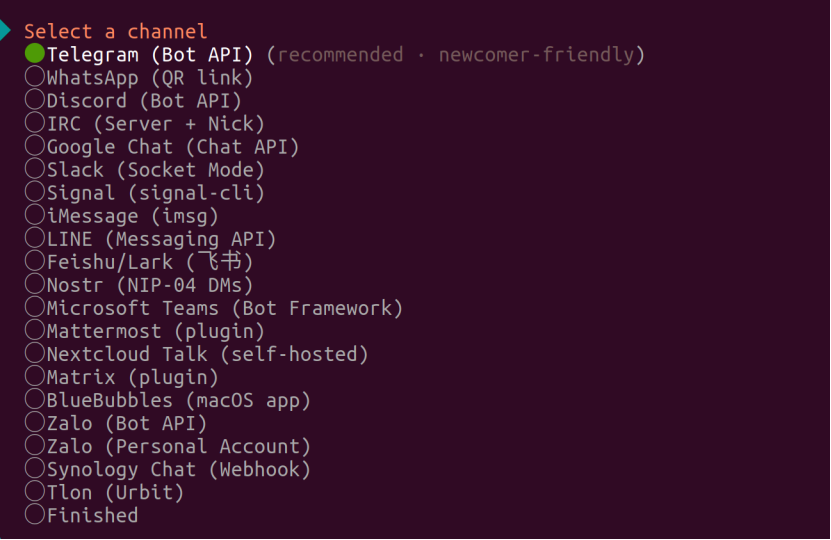The image size is (831, 540).
Task: Select Google Chat (Chat API) option
Action: (35, 146)
